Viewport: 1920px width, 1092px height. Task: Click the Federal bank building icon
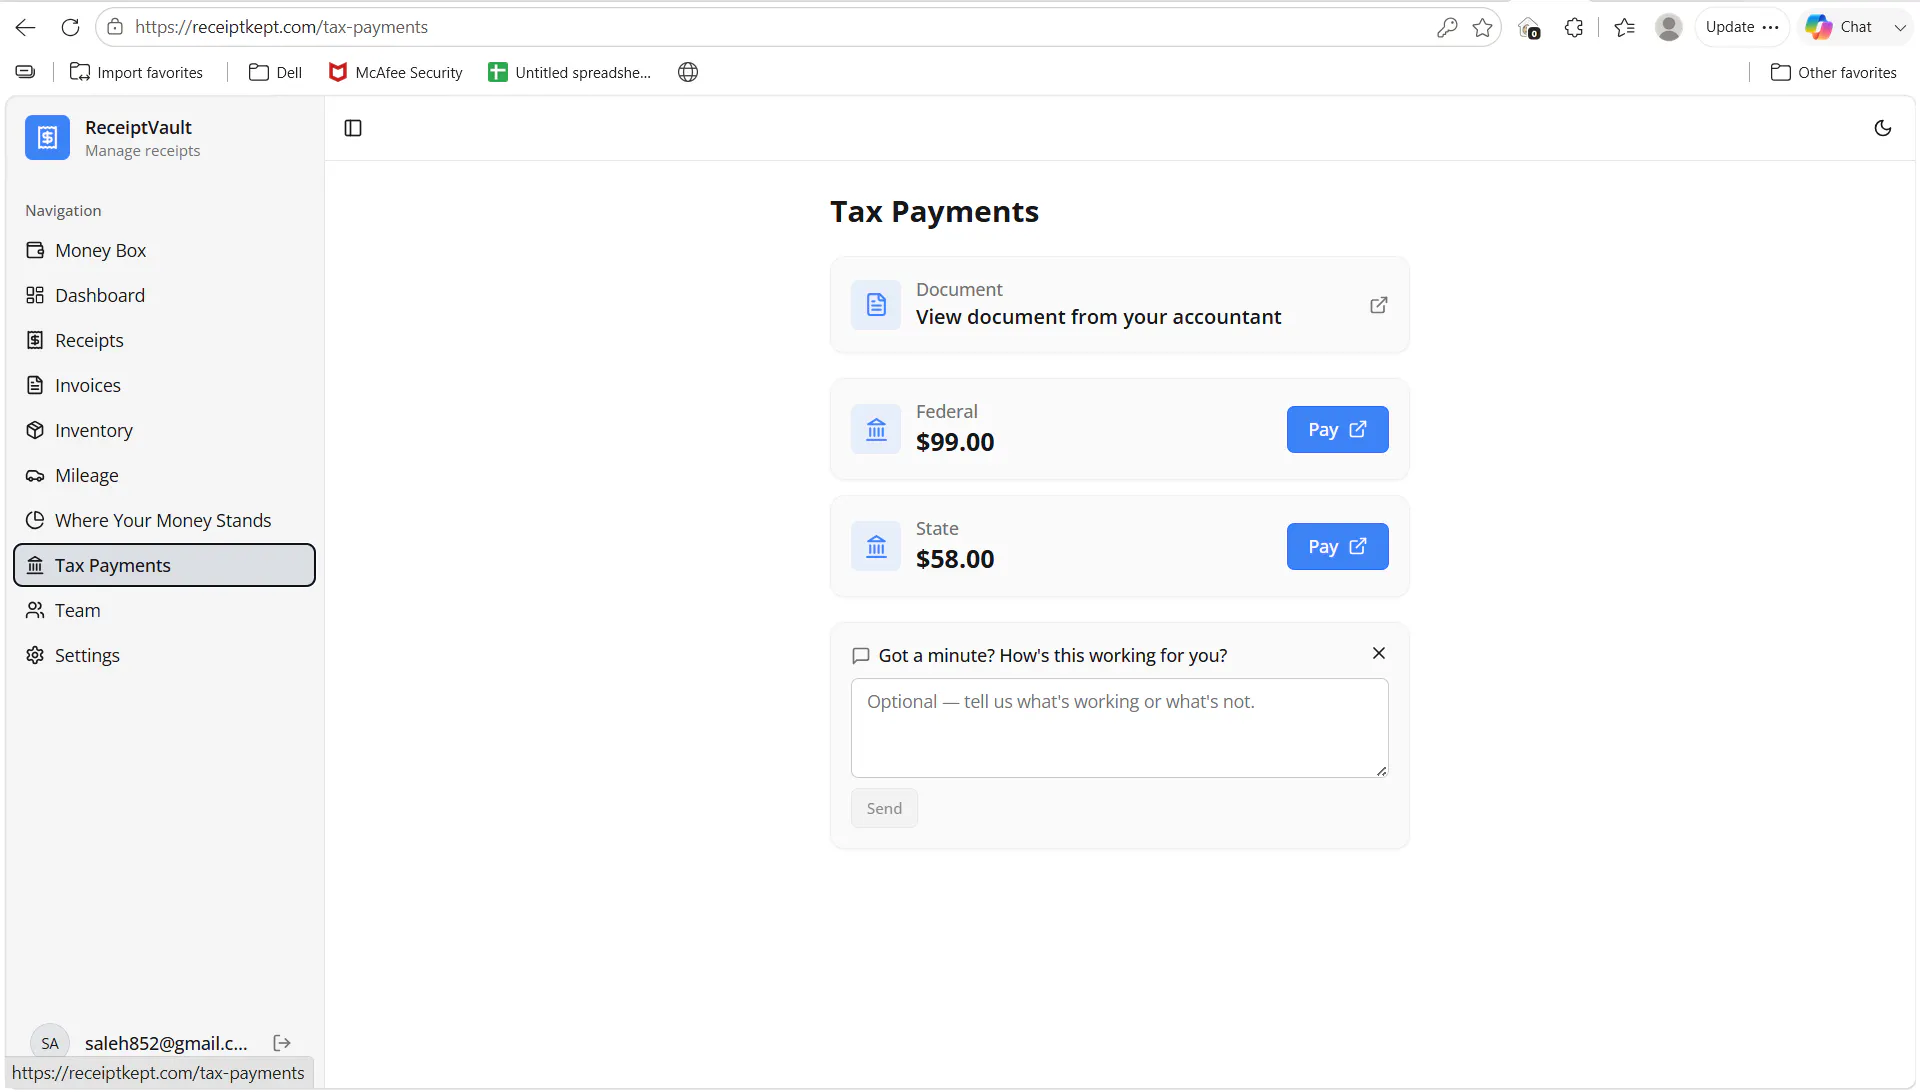point(876,429)
